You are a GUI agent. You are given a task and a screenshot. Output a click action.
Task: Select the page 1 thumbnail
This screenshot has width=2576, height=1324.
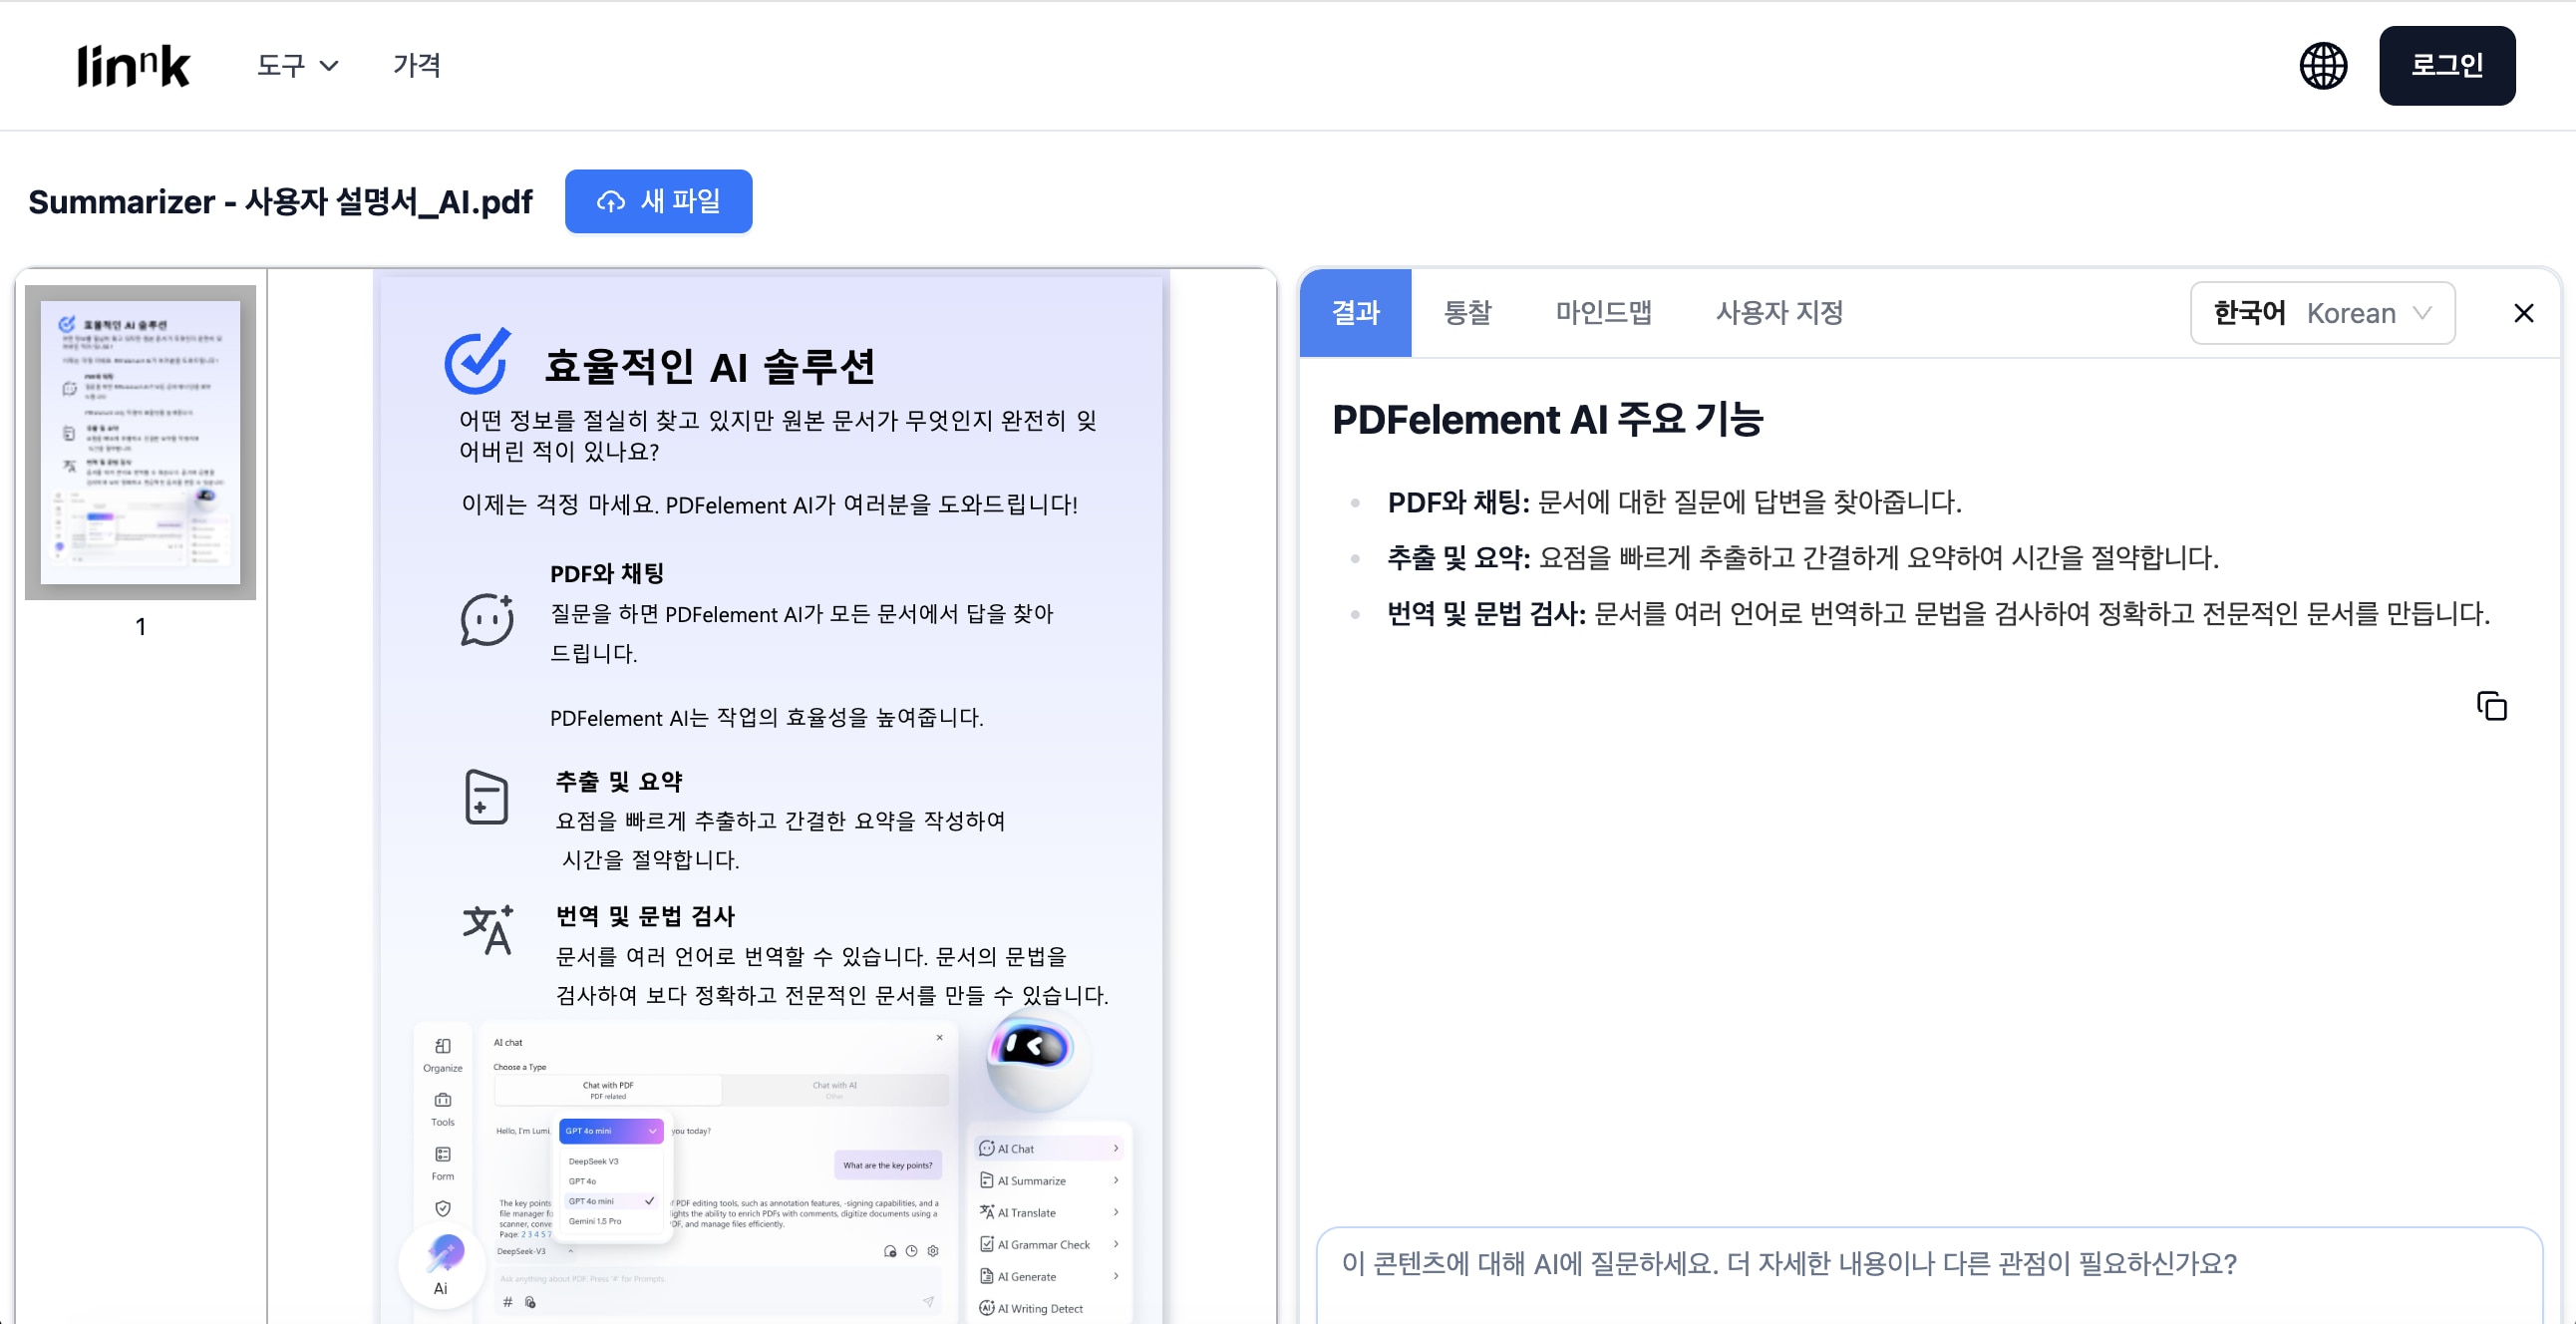[140, 443]
